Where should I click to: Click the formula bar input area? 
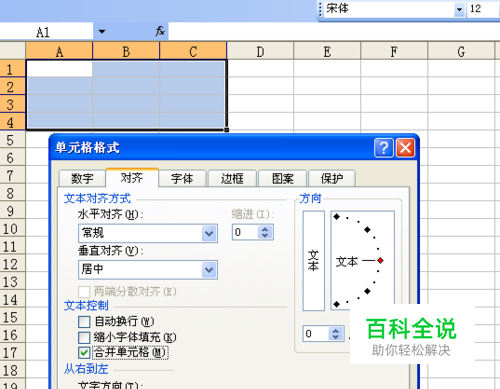[x=334, y=32]
